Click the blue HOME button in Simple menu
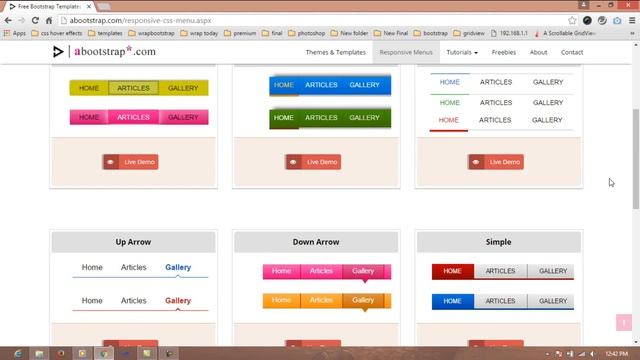640x360 pixels. click(x=453, y=301)
